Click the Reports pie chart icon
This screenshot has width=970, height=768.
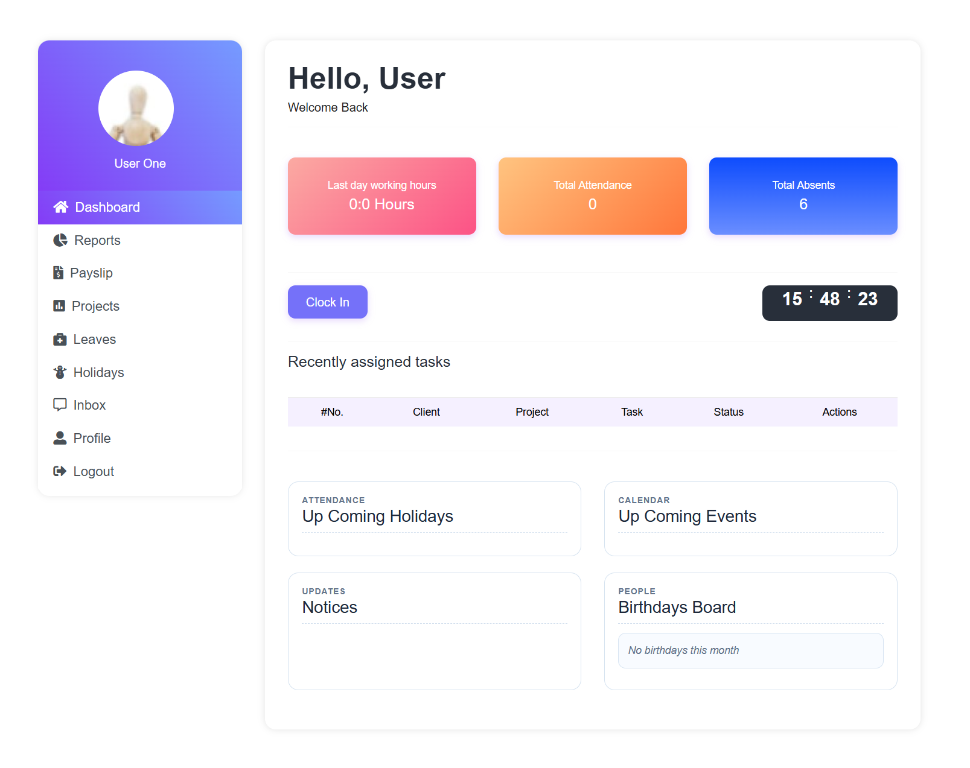point(60,240)
